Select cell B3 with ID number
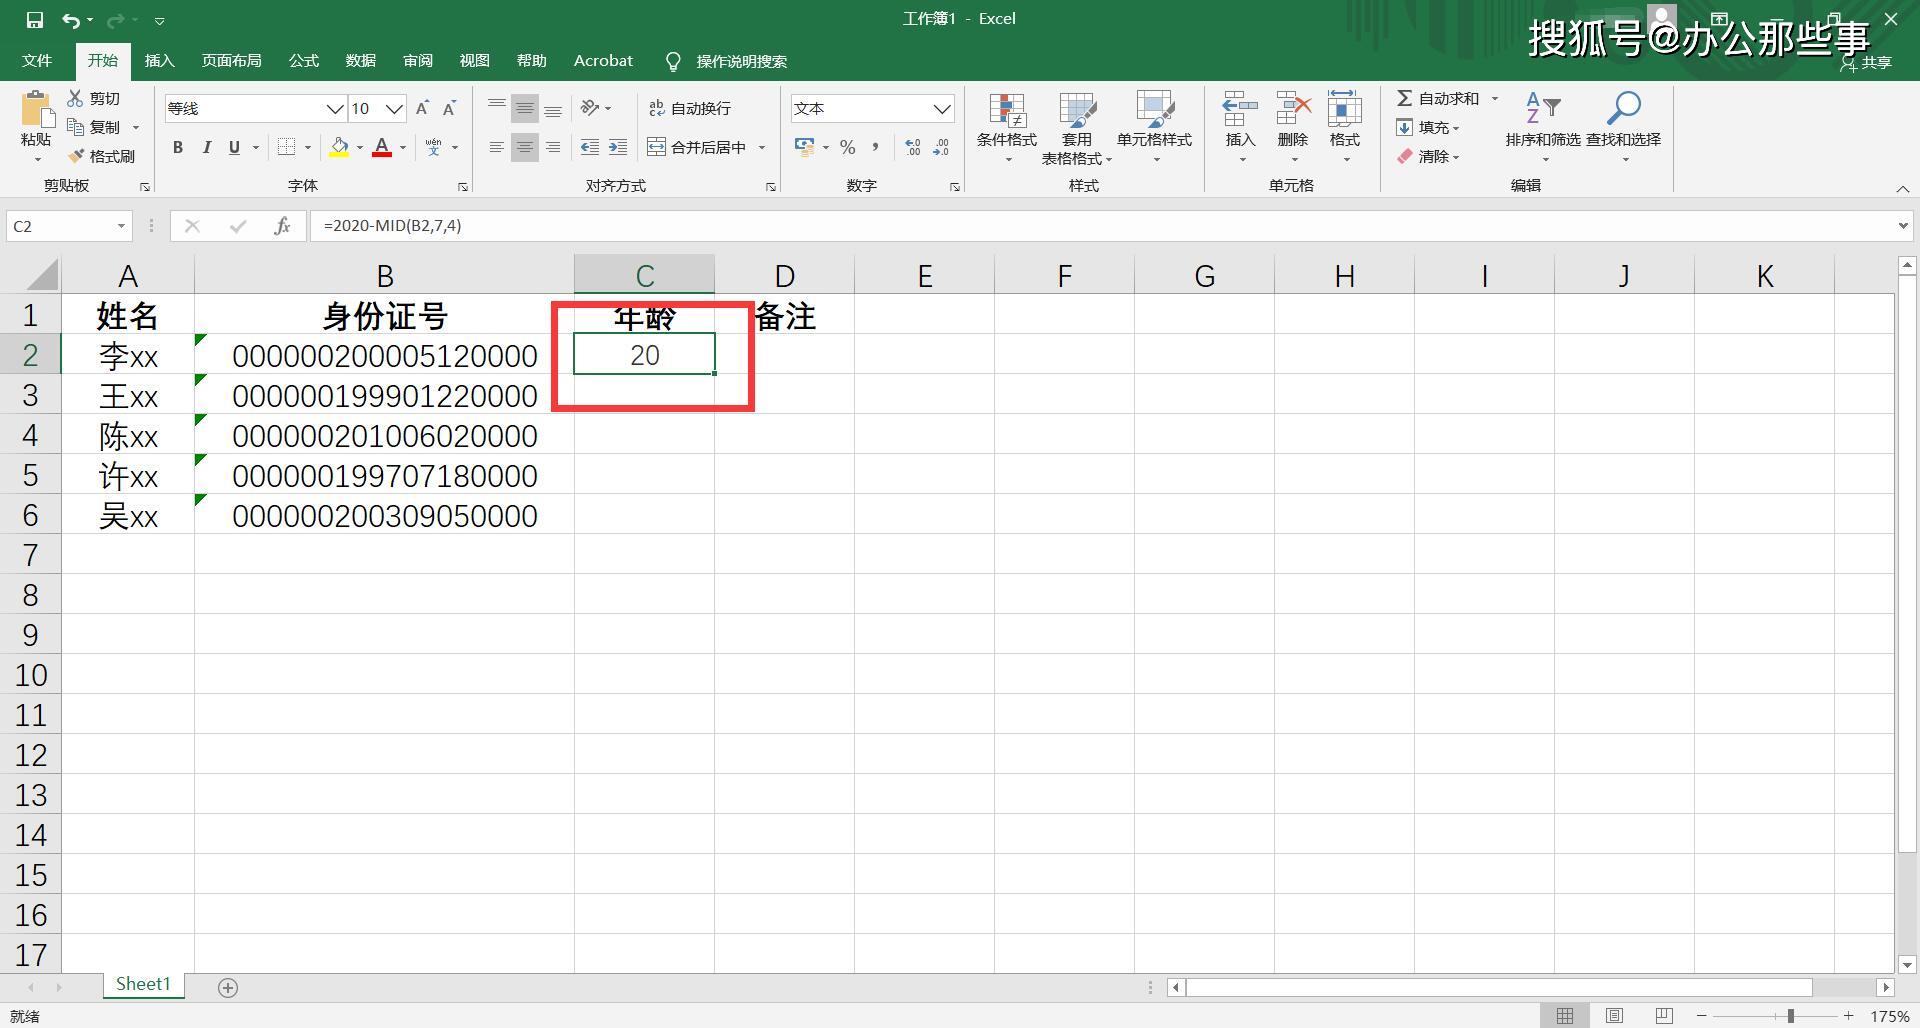 pyautogui.click(x=384, y=396)
